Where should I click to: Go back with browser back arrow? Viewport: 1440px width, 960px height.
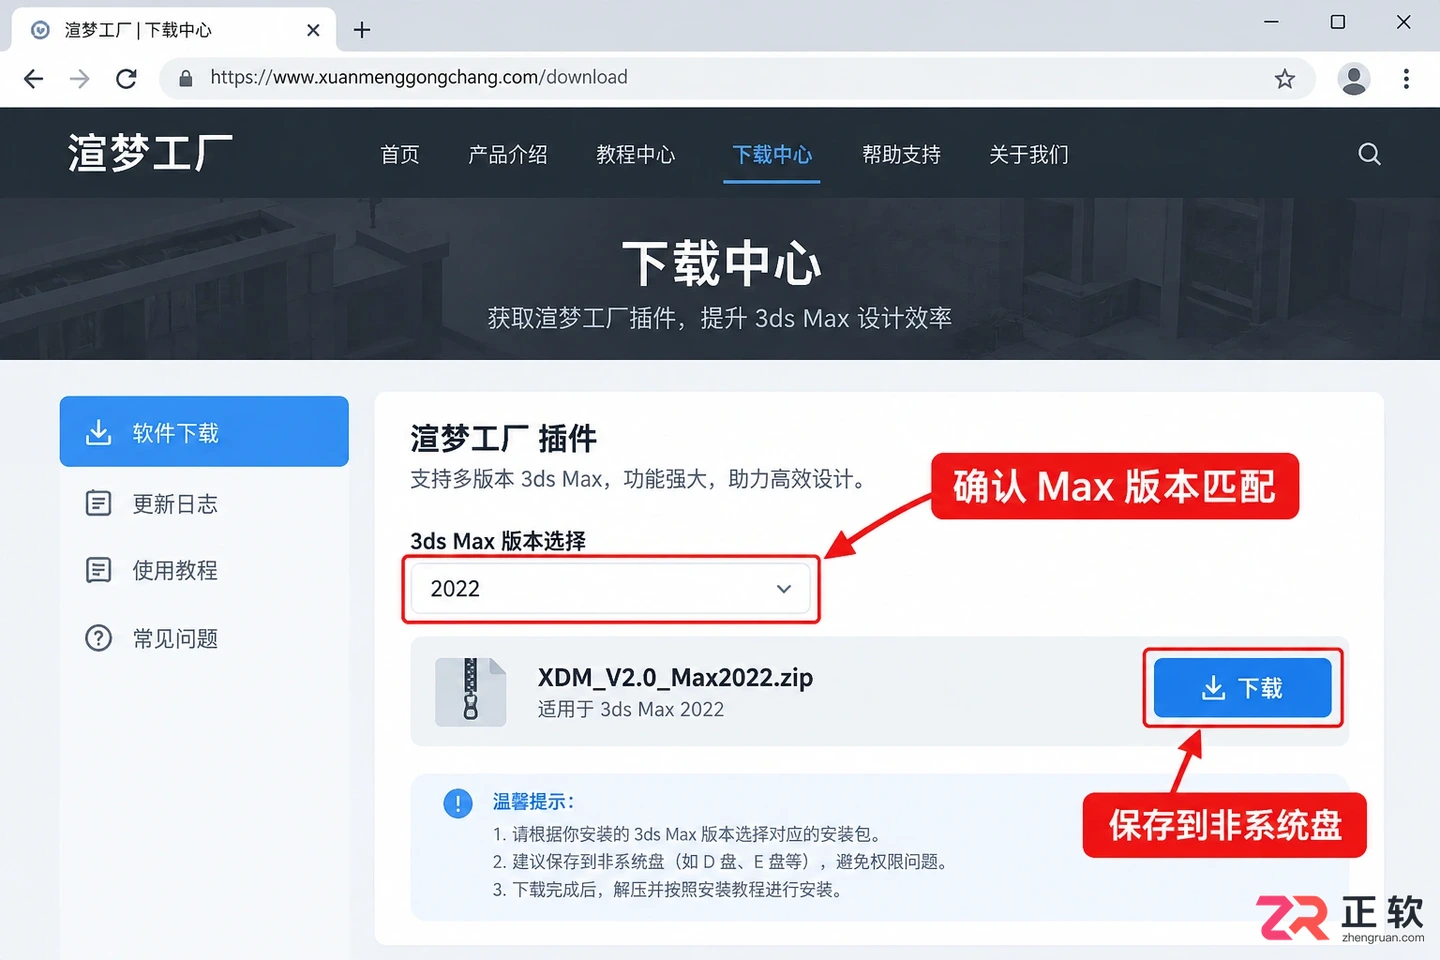pyautogui.click(x=33, y=78)
